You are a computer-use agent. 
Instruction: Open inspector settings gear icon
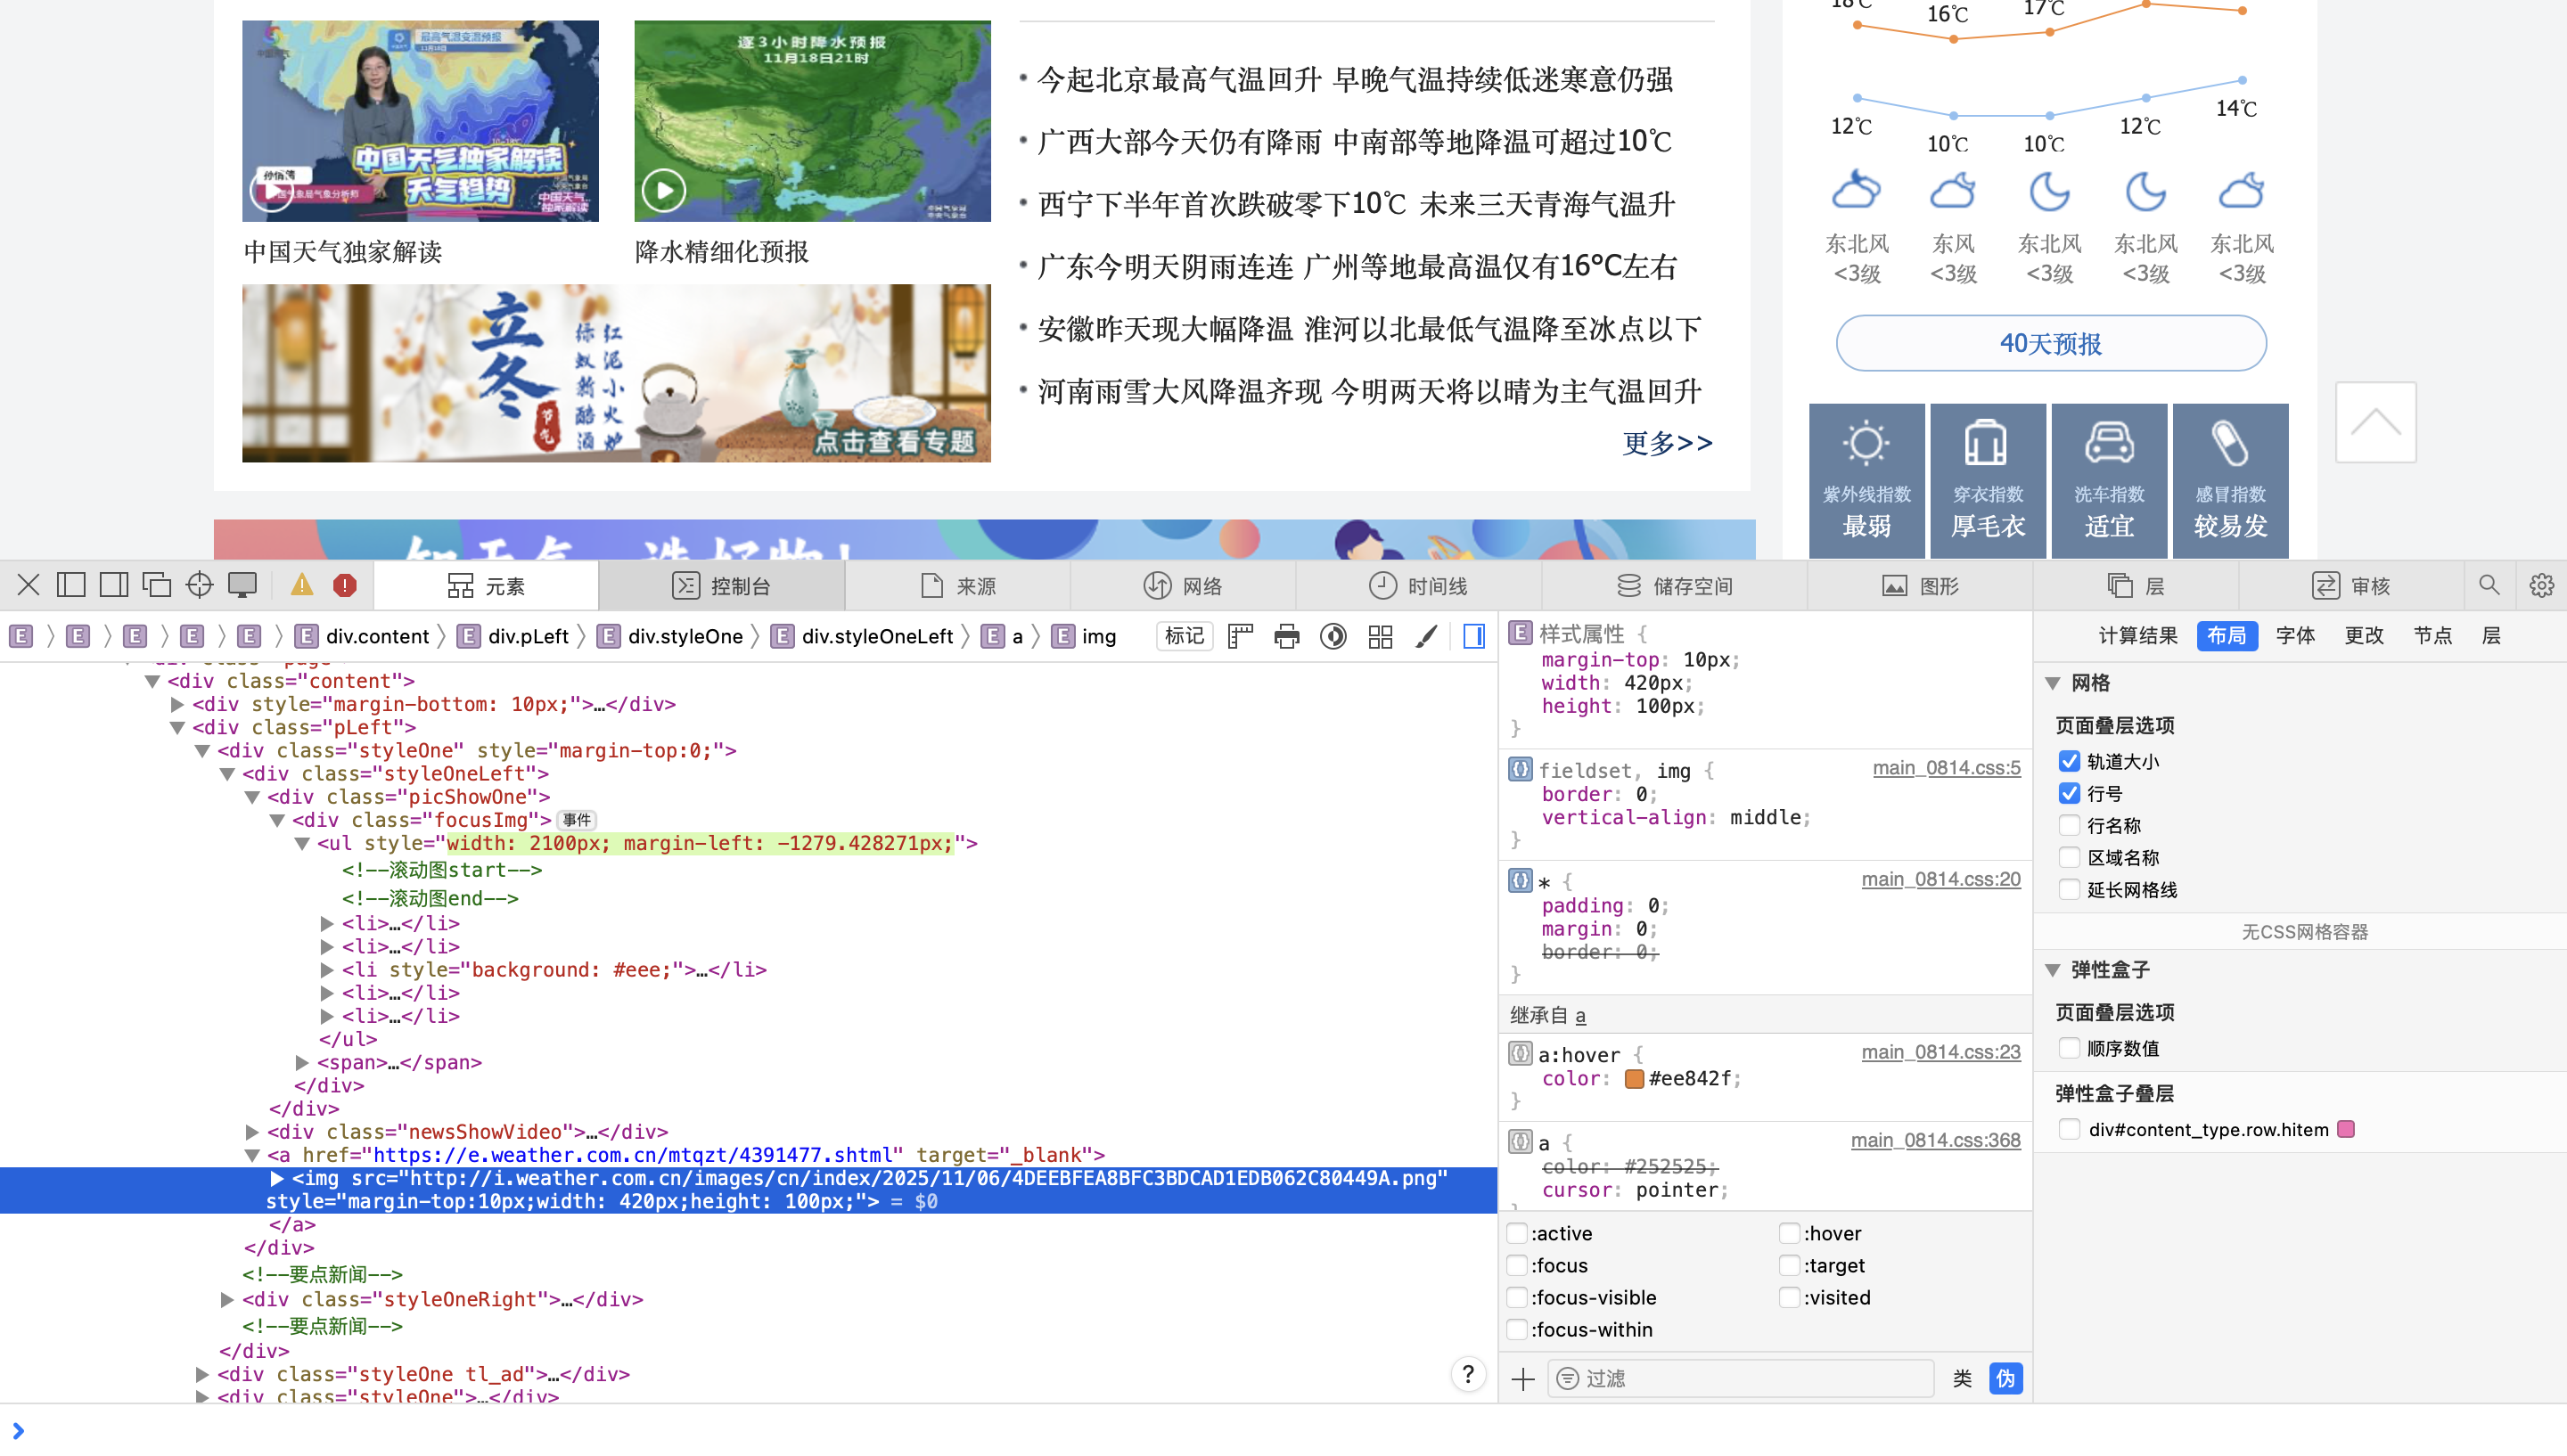pos(2541,585)
